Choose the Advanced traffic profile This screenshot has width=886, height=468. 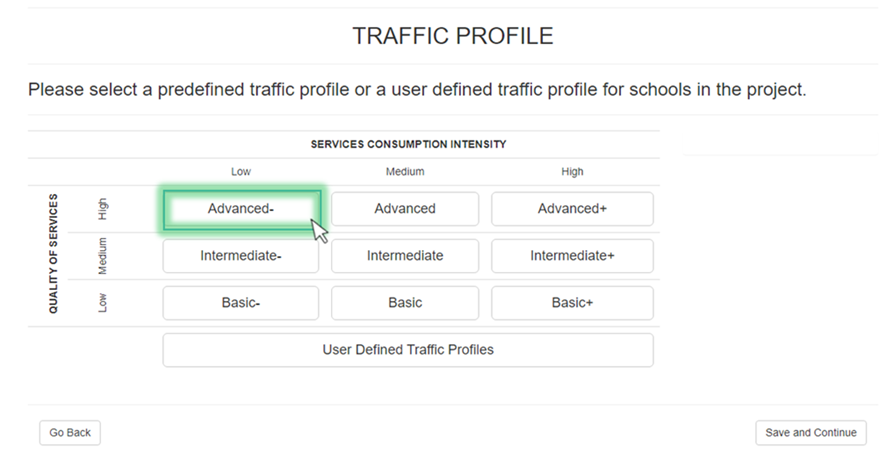point(405,209)
